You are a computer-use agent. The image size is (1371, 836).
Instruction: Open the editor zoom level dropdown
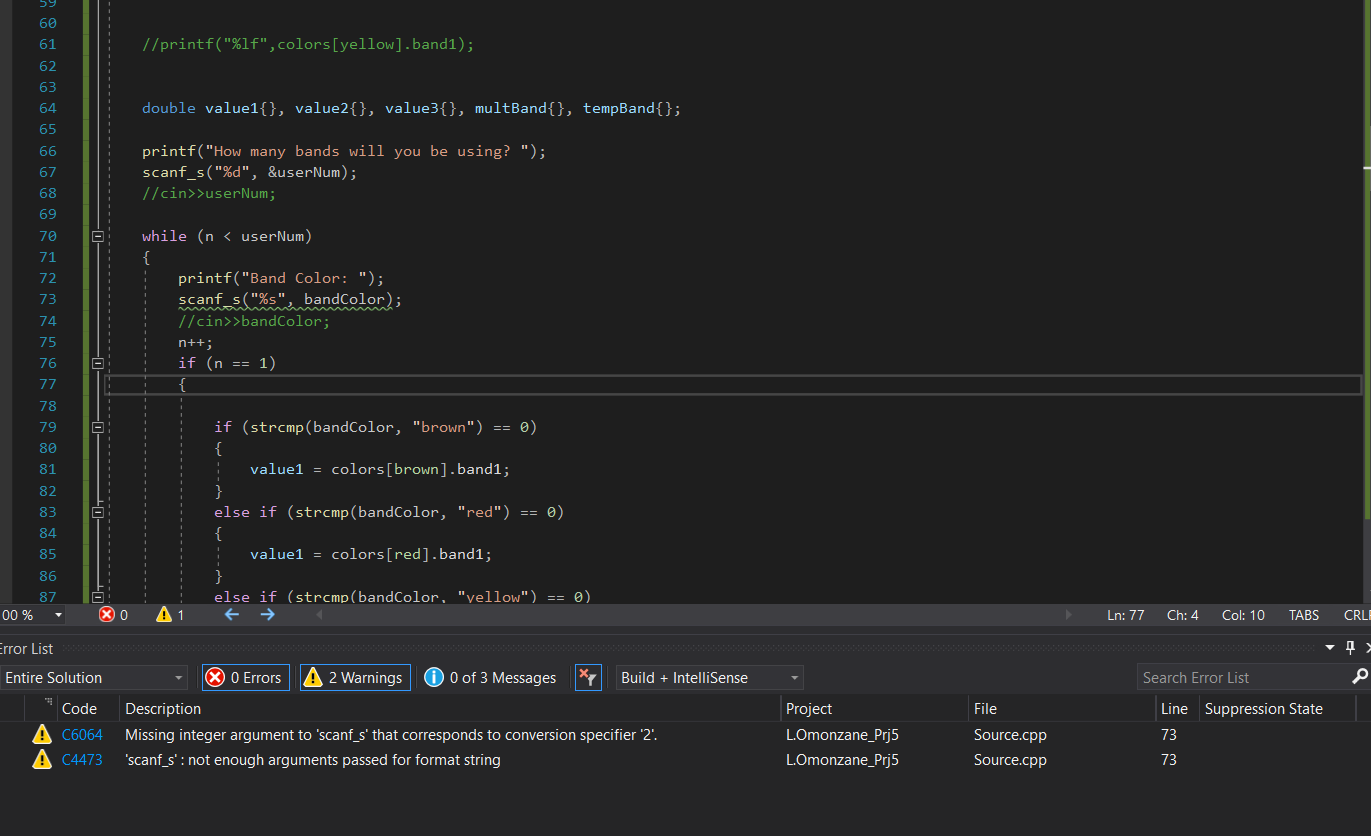[57, 614]
